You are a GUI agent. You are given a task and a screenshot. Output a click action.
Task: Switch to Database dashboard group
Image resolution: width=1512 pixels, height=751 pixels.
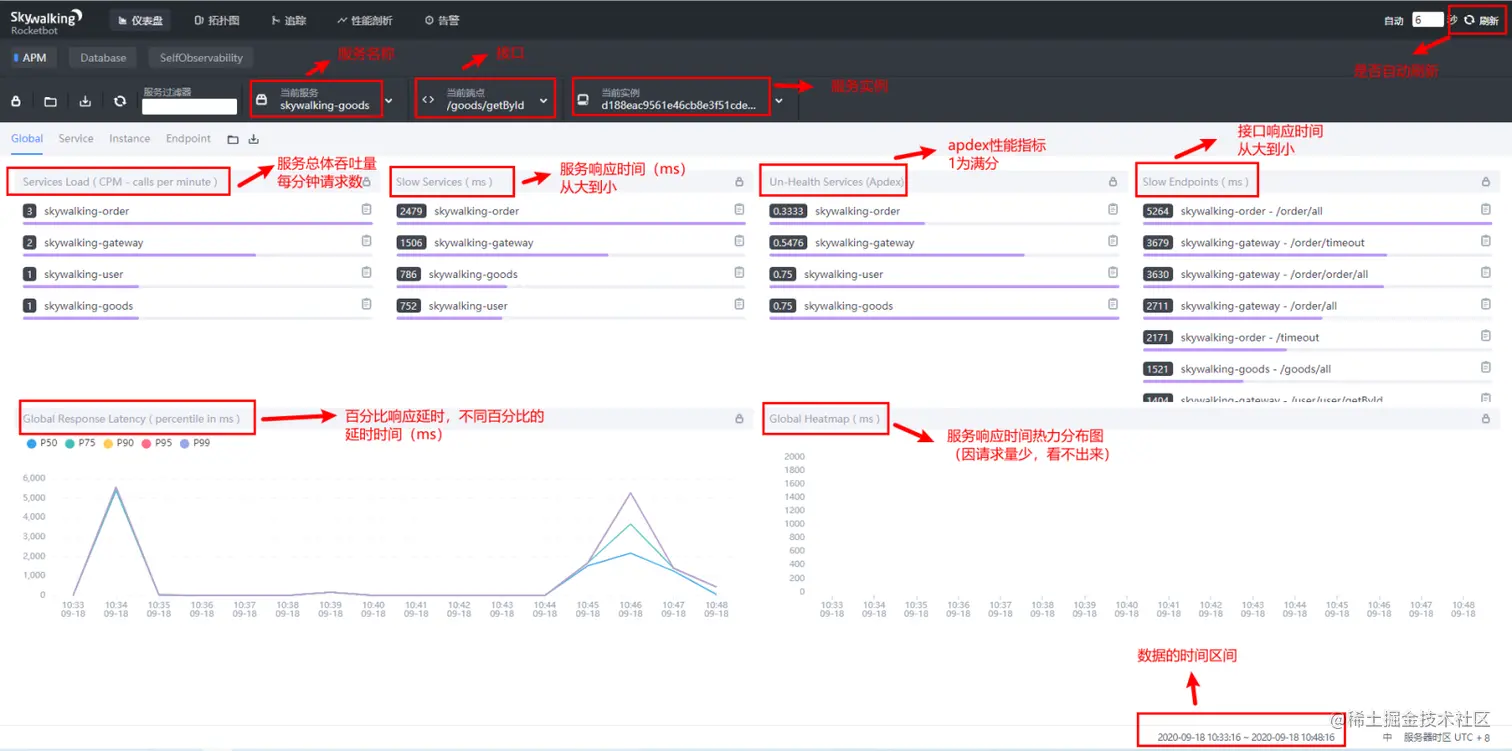[103, 58]
